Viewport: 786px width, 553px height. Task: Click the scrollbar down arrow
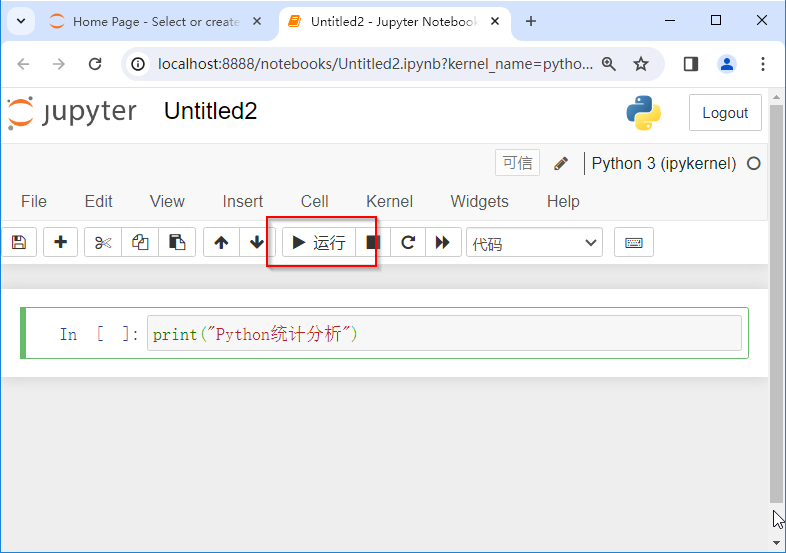click(776, 543)
